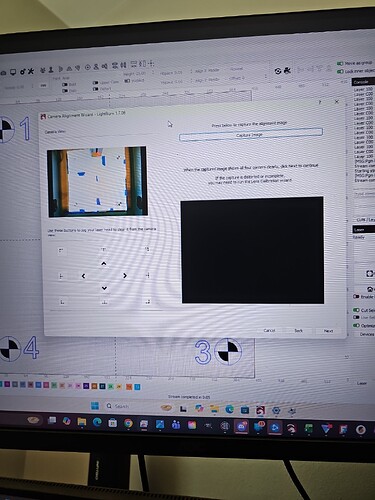Jog the laser head left with the left arrow
This screenshot has height=500, width=375.
(x=83, y=276)
